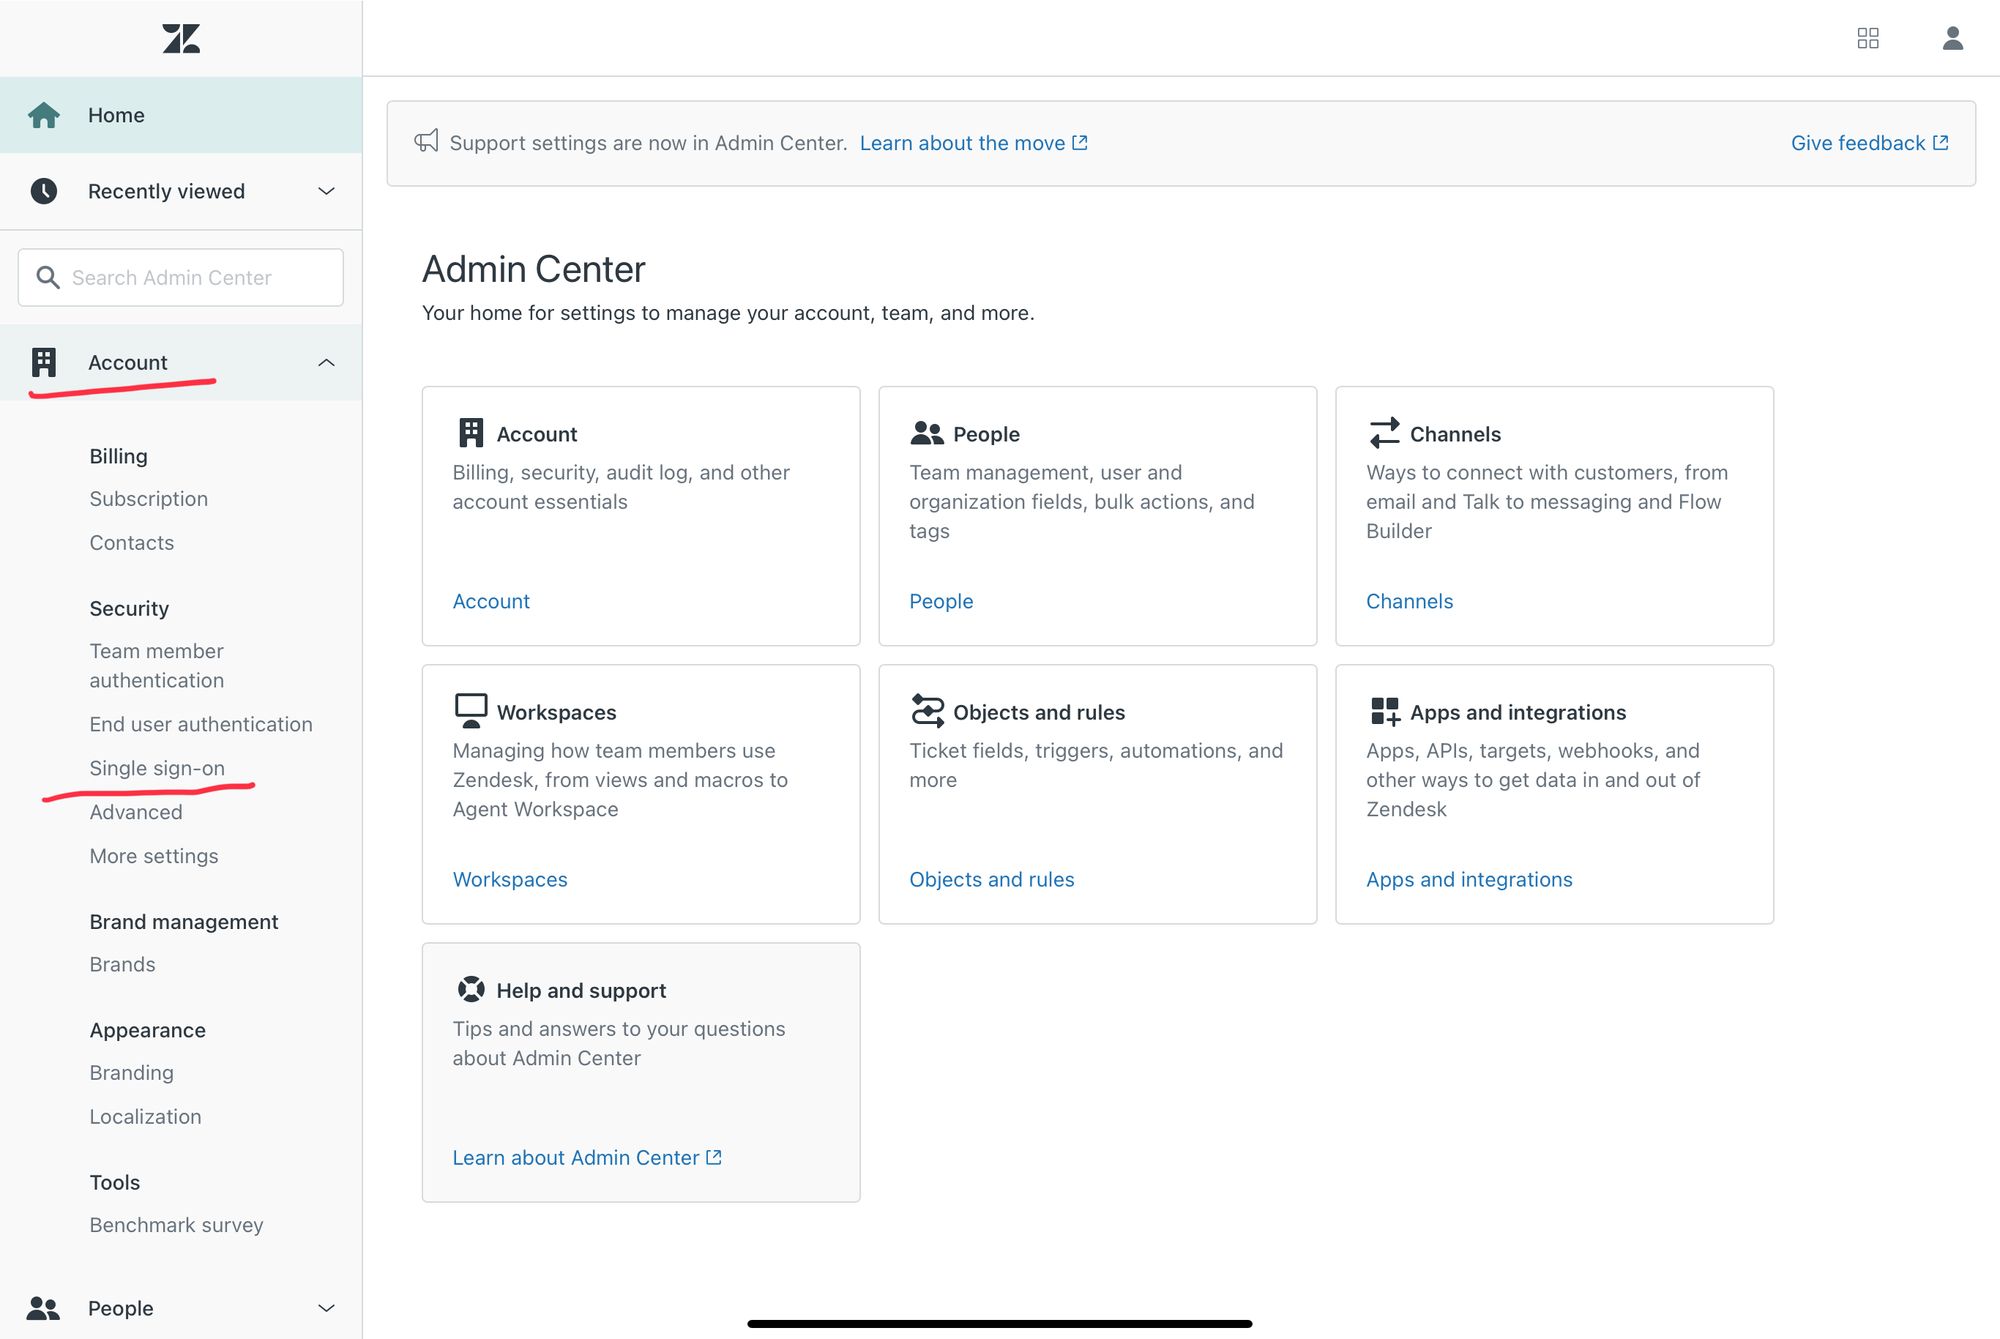Click the Recently viewed clock icon
The height and width of the screenshot is (1339, 2000).
pyautogui.click(x=44, y=191)
